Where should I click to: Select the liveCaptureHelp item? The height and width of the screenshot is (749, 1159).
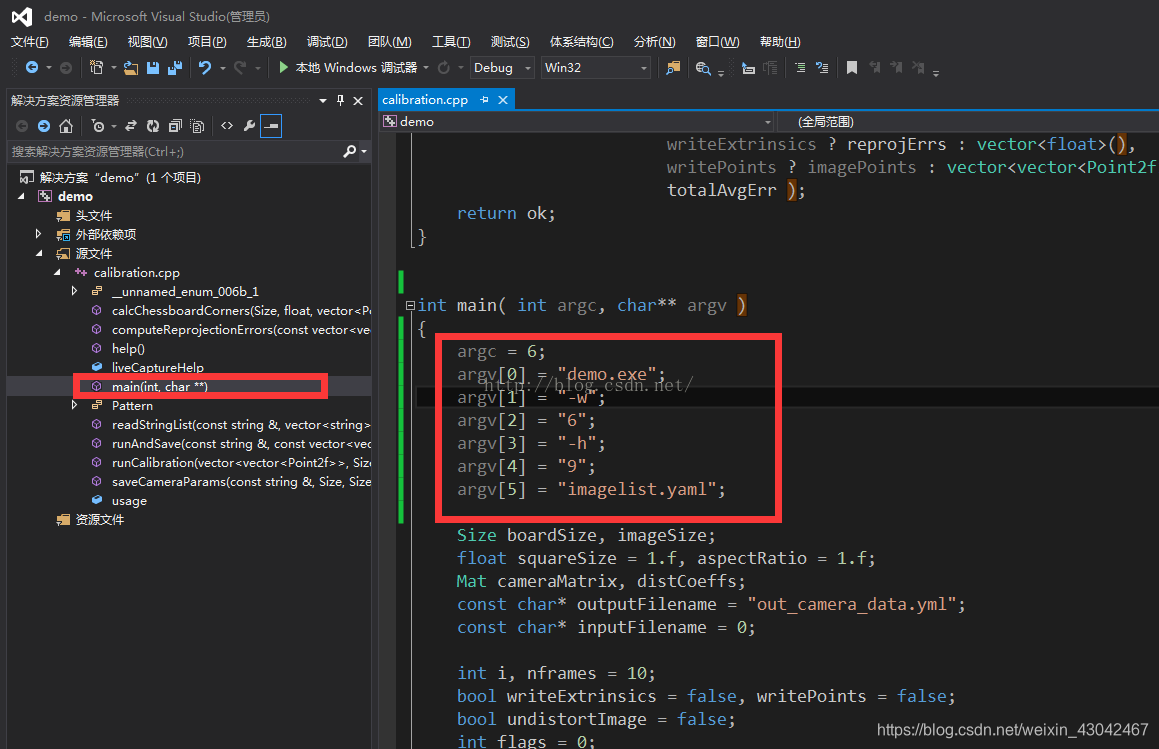pos(157,367)
